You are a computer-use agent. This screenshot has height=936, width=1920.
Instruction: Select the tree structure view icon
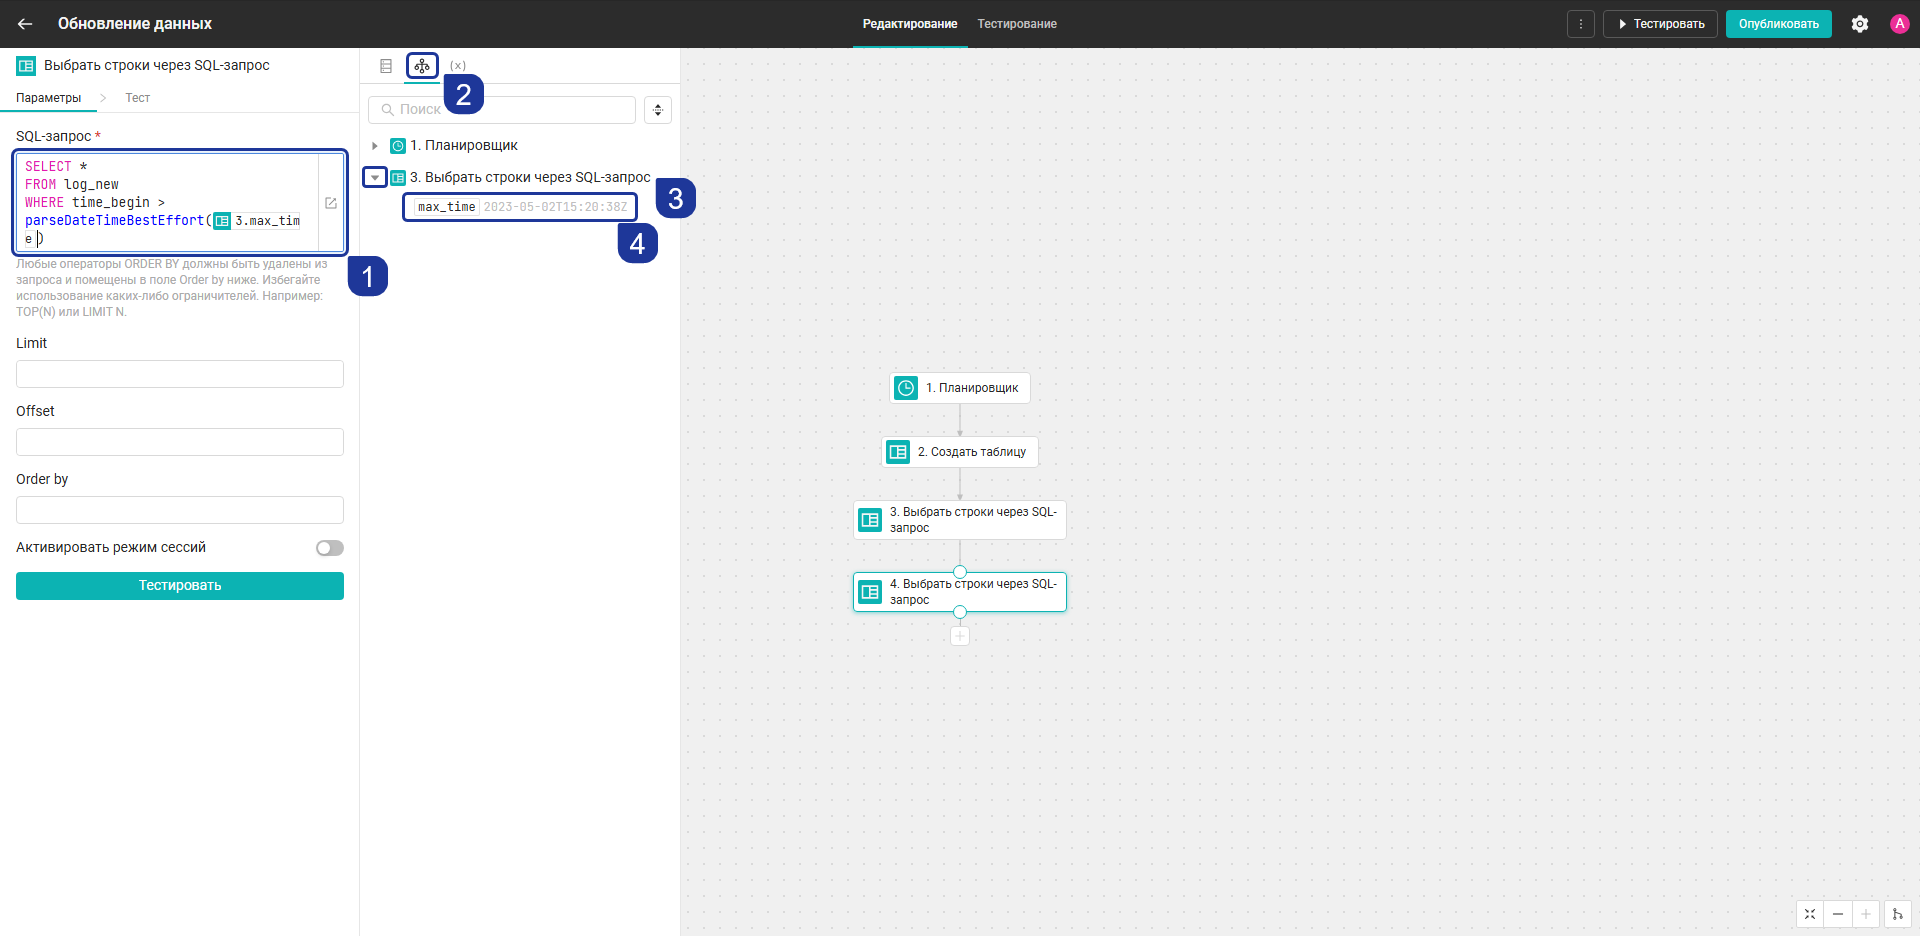(x=422, y=66)
